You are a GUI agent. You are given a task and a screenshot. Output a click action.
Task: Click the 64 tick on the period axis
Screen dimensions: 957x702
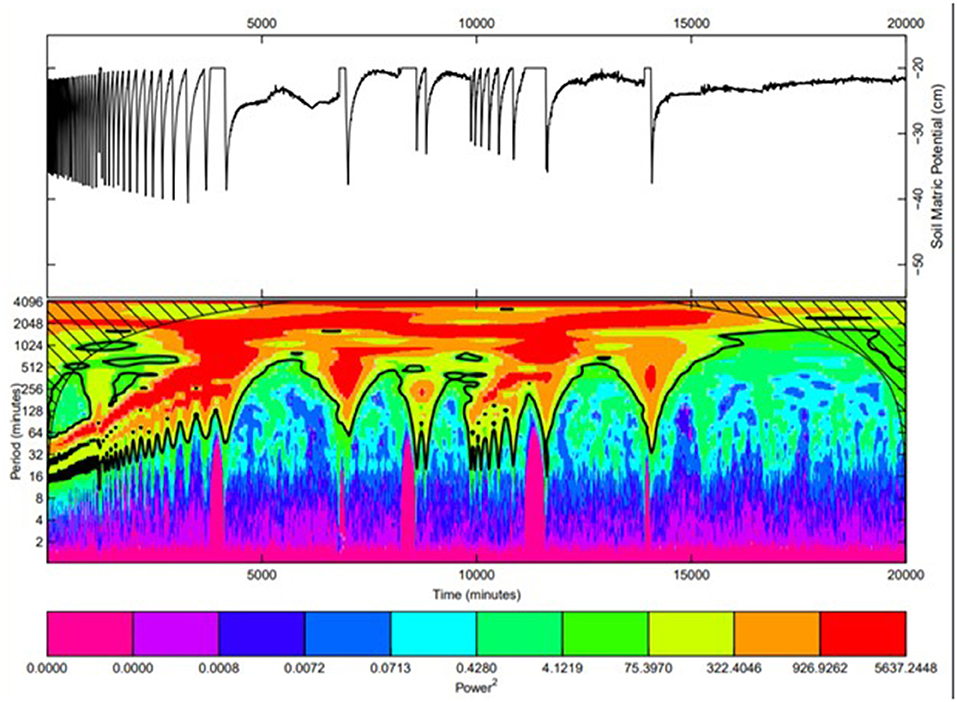pos(35,433)
